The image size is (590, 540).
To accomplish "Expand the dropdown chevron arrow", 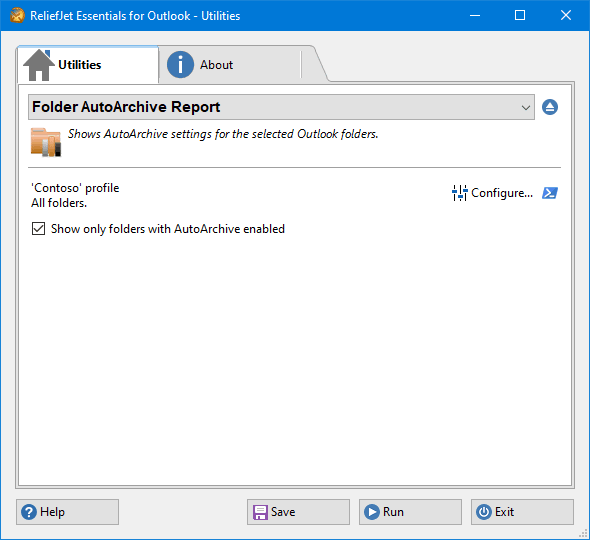I will coord(526,108).
